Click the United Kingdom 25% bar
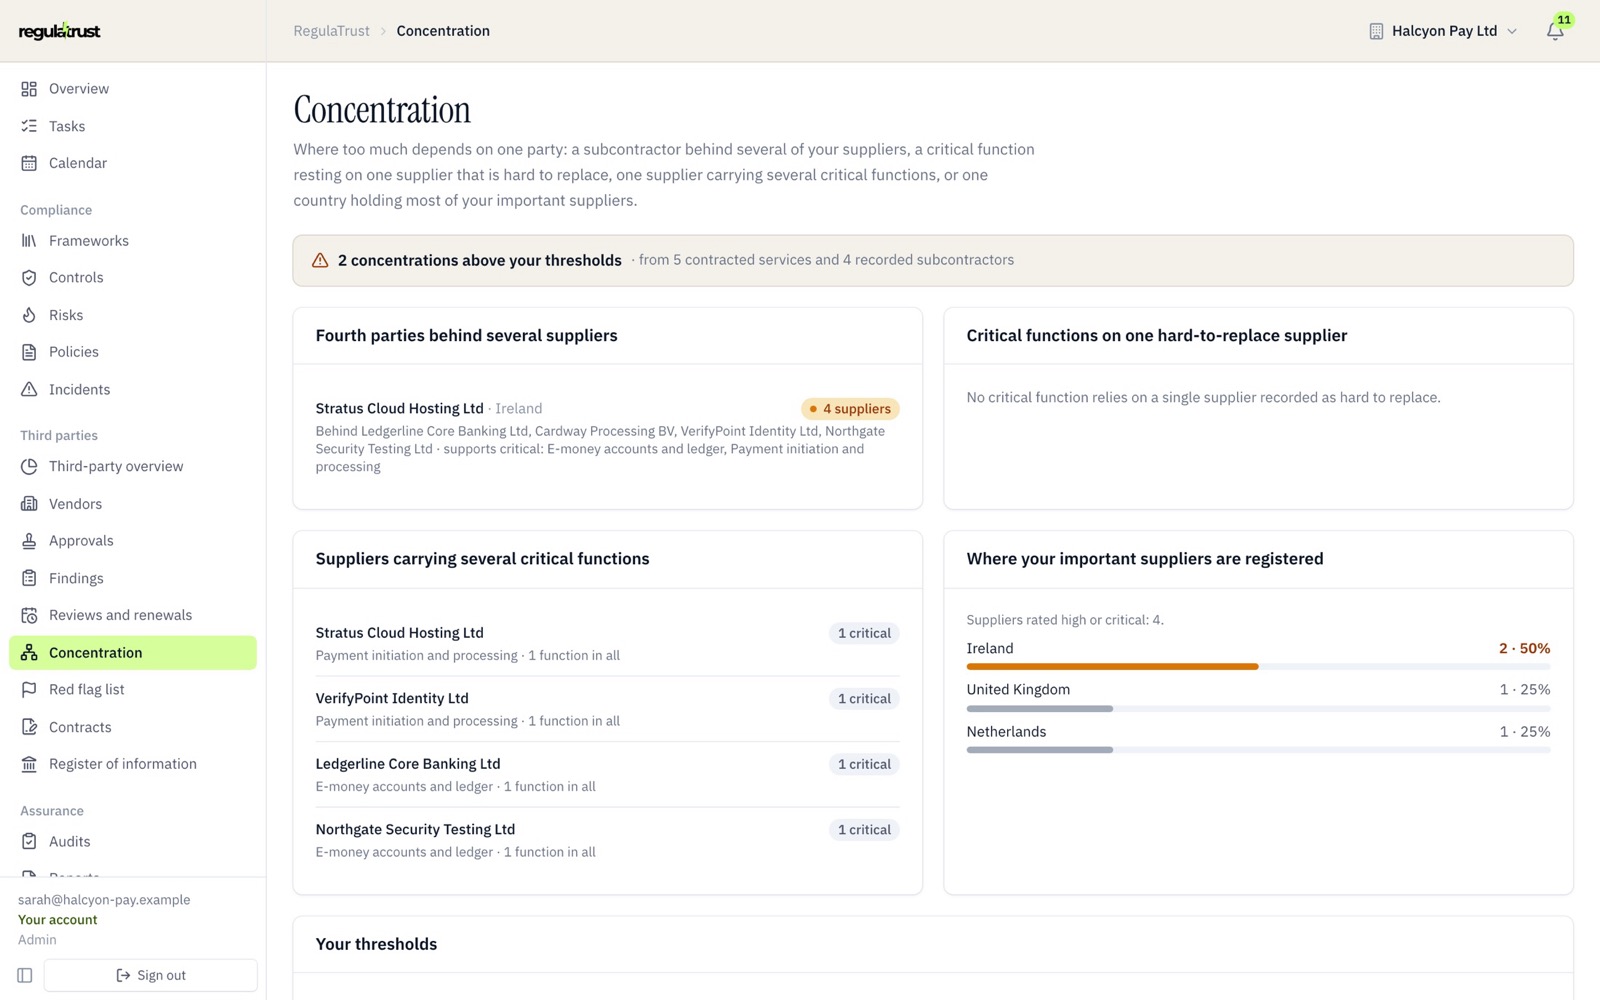This screenshot has height=1000, width=1600. pyautogui.click(x=1258, y=708)
